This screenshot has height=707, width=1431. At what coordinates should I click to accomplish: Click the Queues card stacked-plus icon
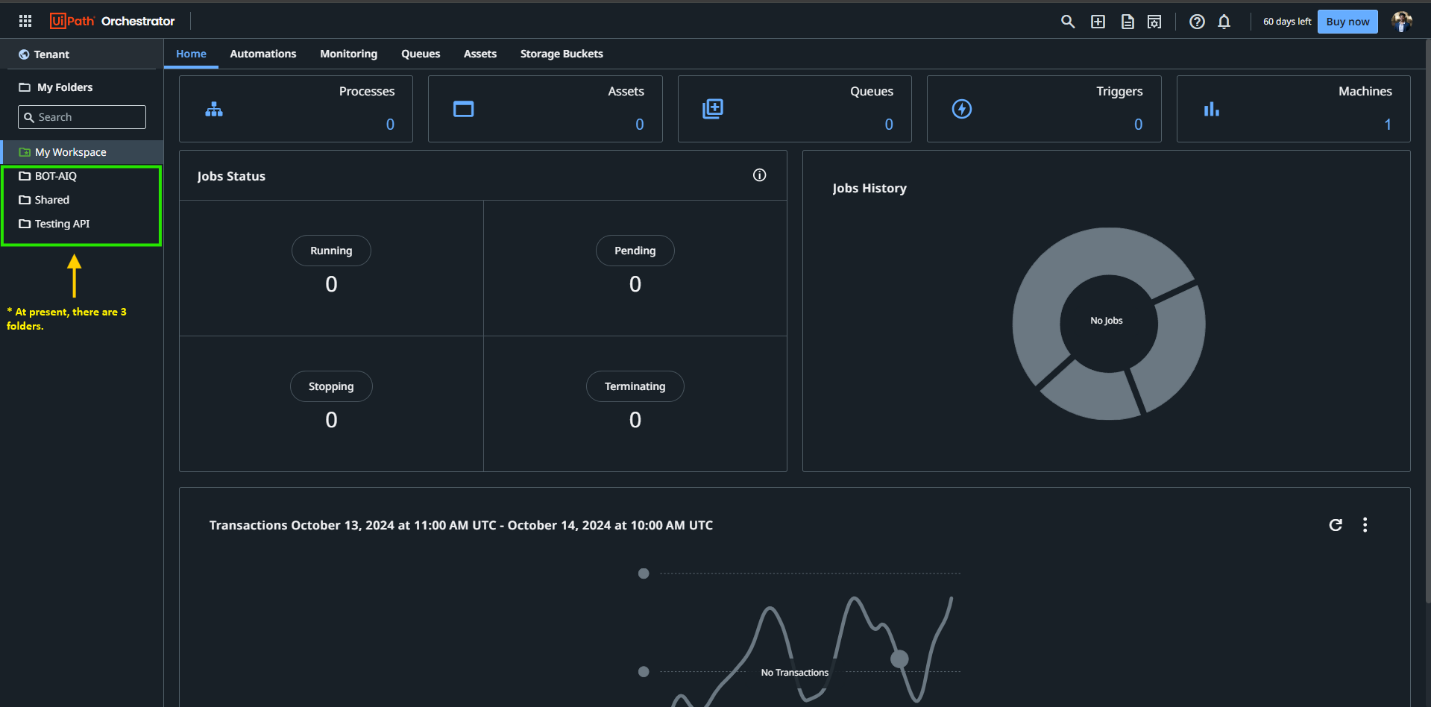712,109
